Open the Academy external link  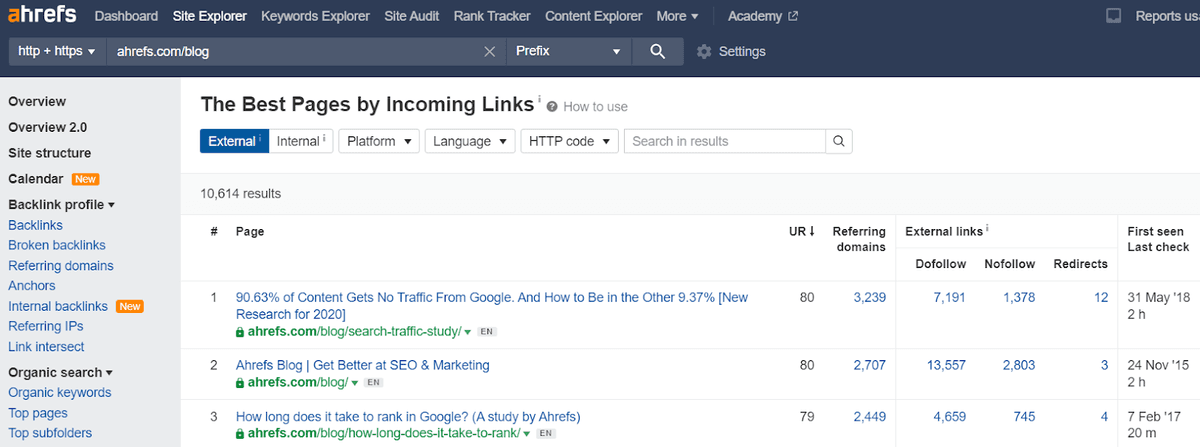(x=763, y=16)
